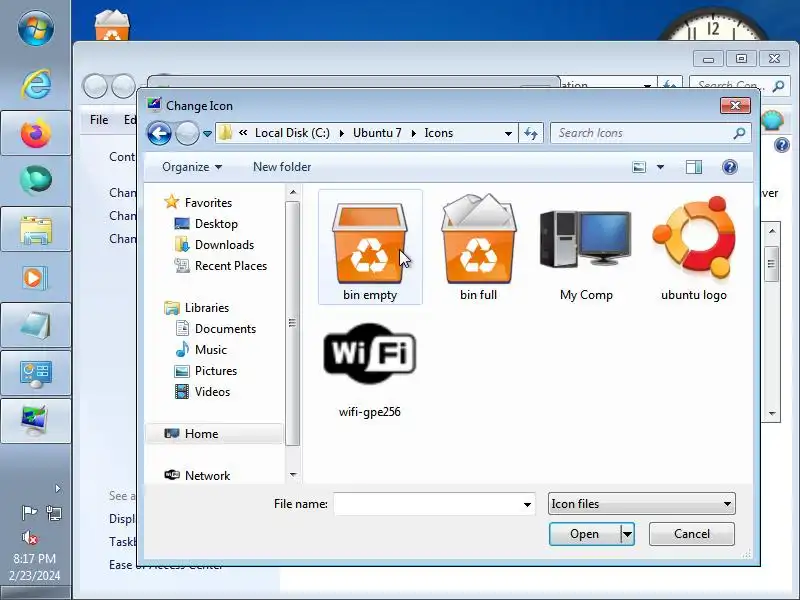Image resolution: width=800 pixels, height=600 pixels.
Task: Launch Internet Explorer from the taskbar
Action: pyautogui.click(x=35, y=84)
